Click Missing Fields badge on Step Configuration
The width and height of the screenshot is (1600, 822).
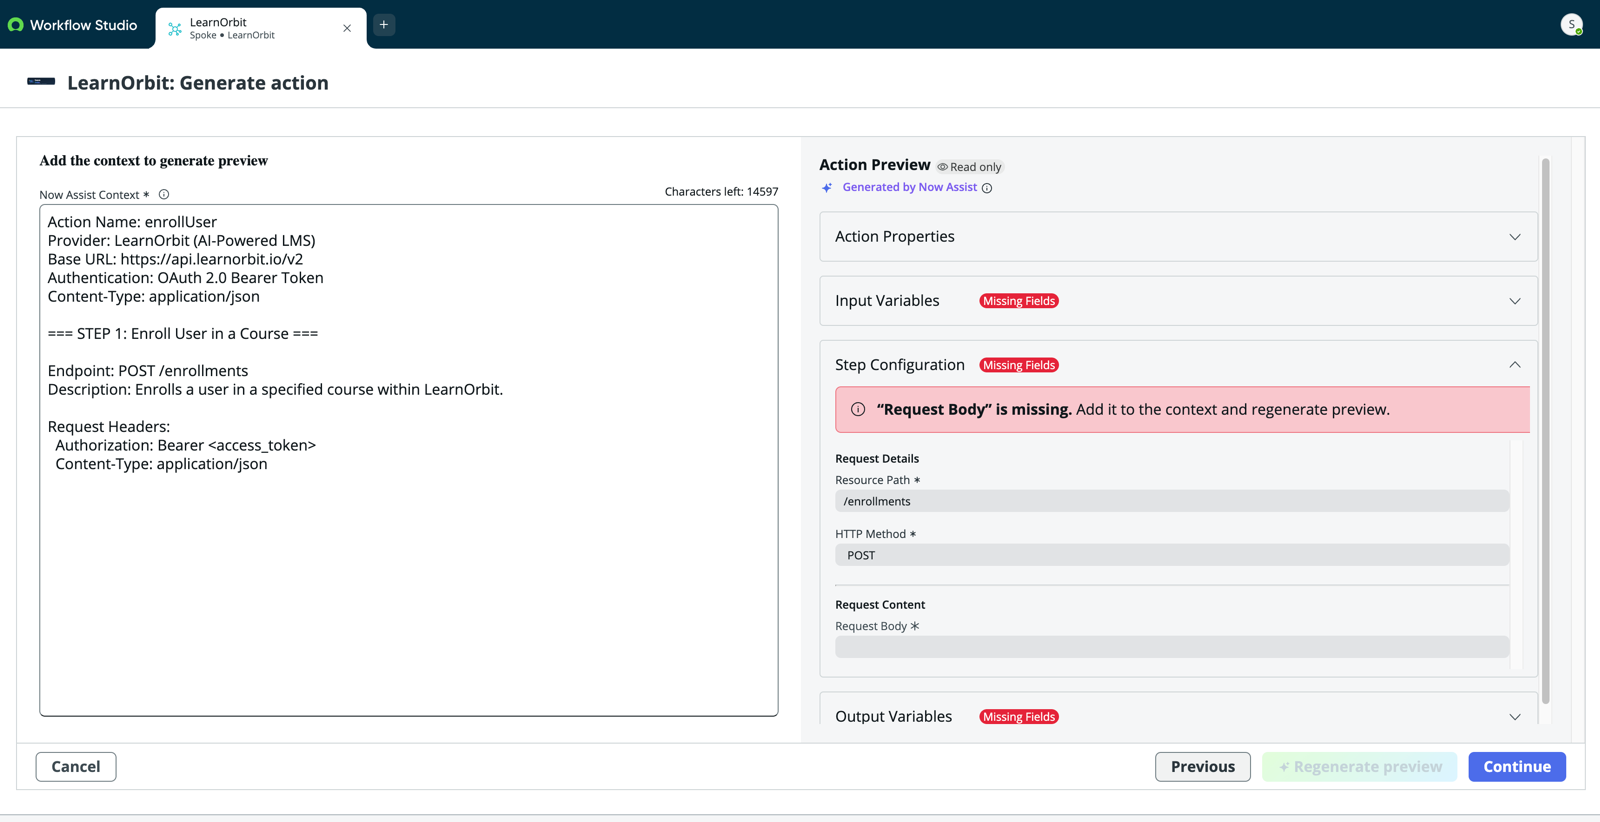coord(1018,365)
